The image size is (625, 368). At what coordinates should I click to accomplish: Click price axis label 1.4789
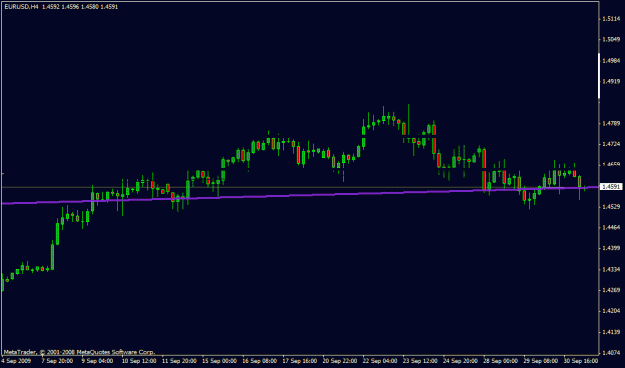coord(611,123)
